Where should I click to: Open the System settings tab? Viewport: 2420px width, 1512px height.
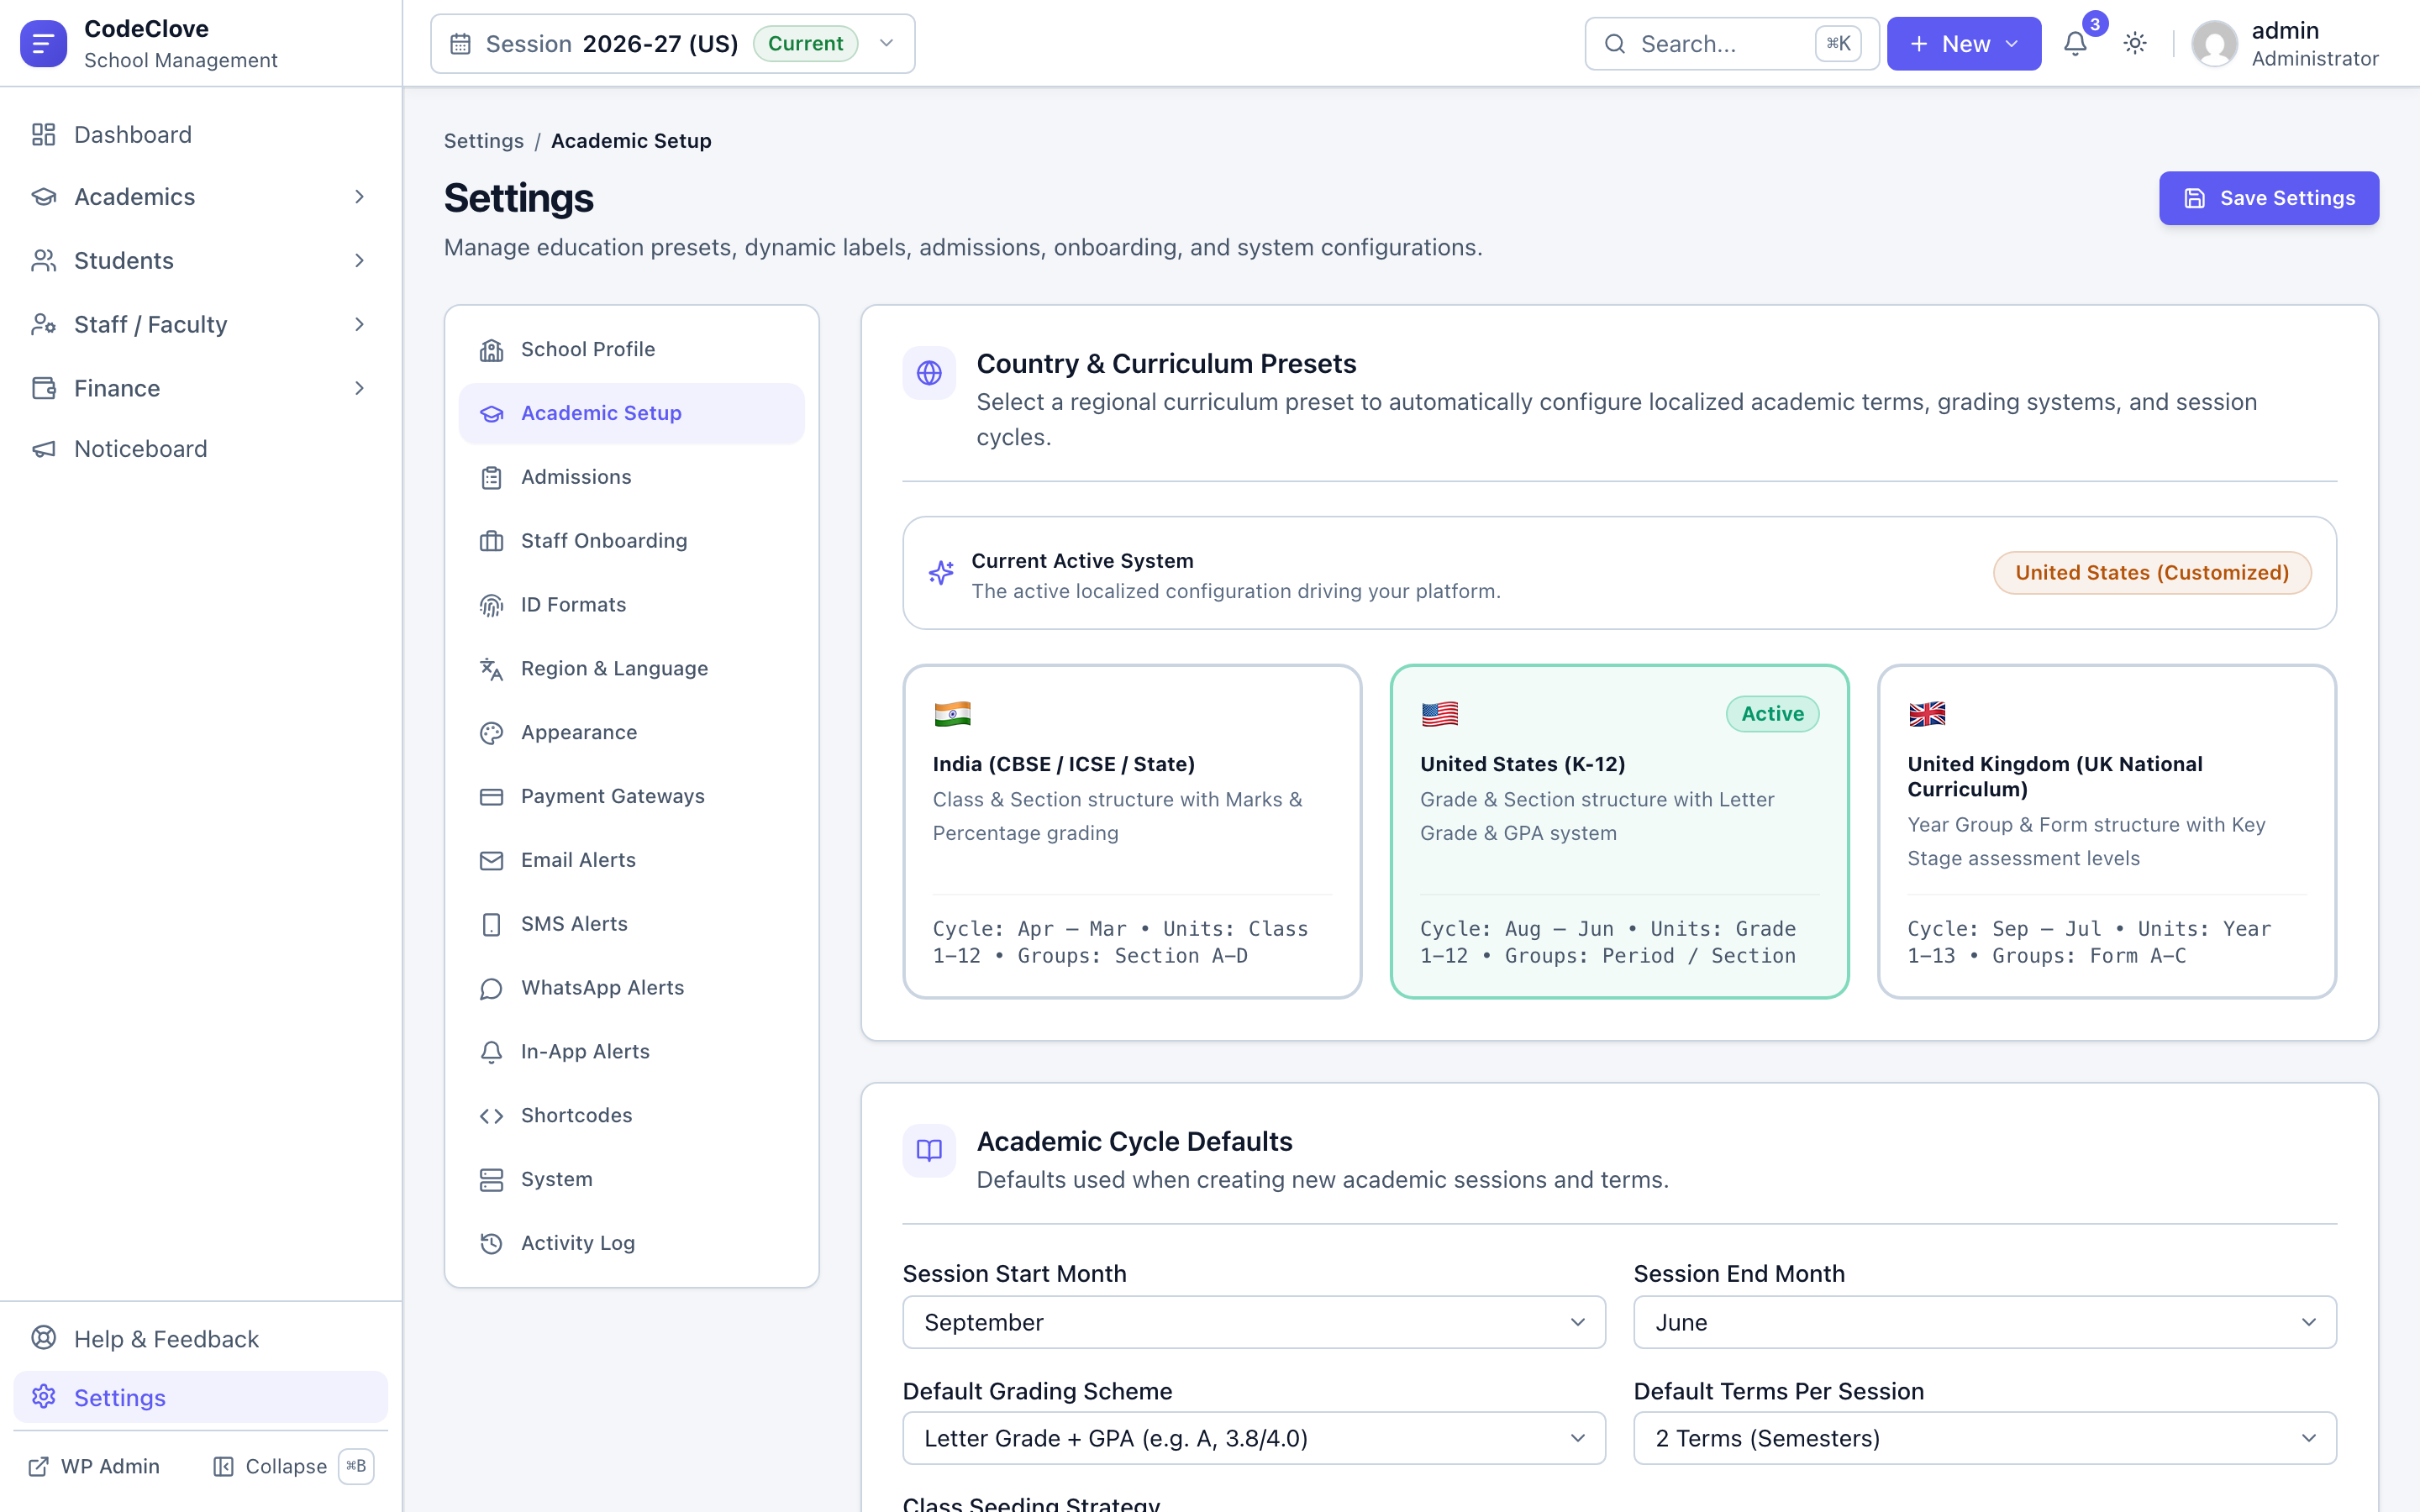pos(632,1179)
